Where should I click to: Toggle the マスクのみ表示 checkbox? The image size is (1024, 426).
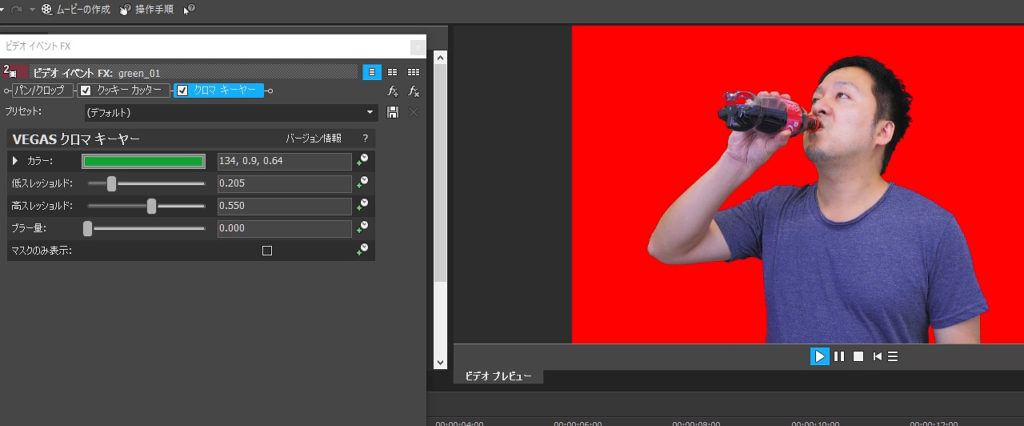(x=267, y=251)
